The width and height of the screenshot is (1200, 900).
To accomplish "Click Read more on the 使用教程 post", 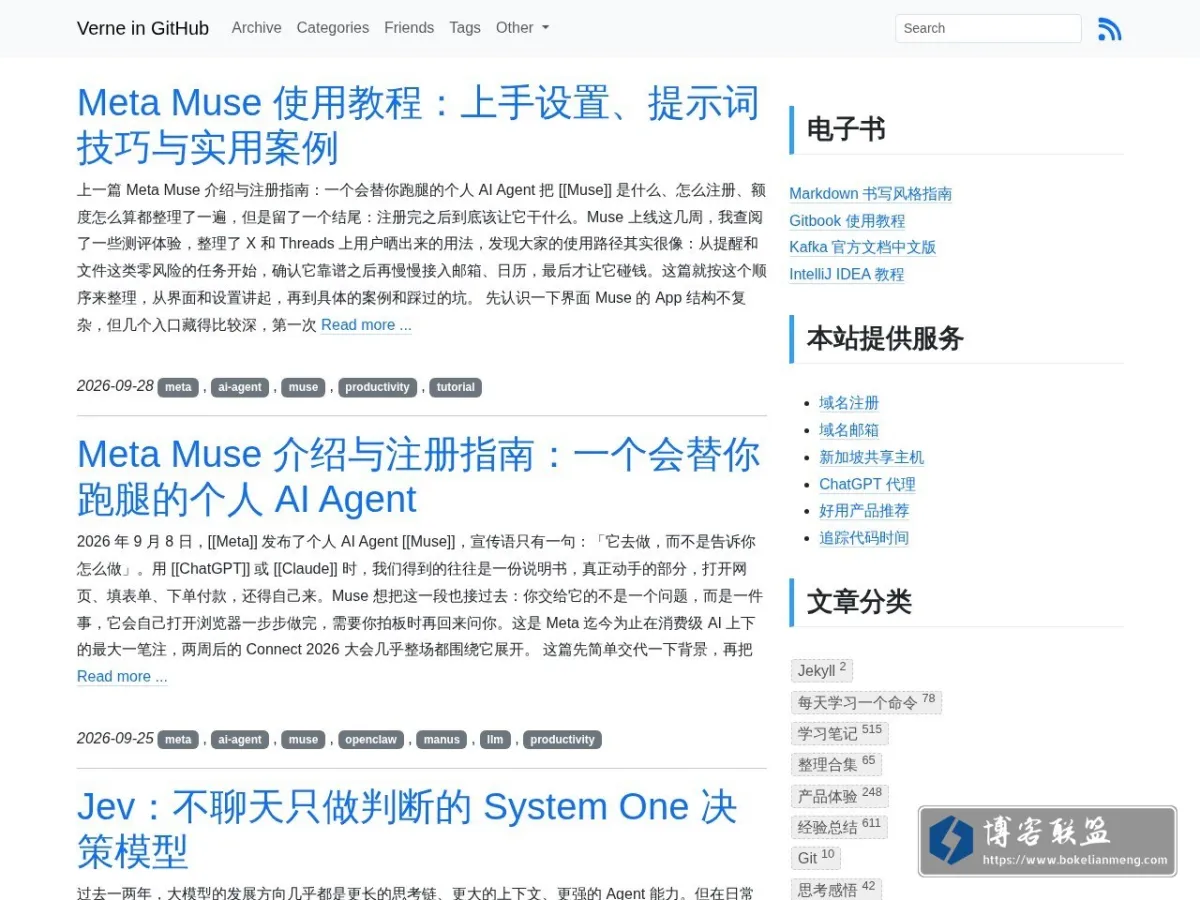I will click(366, 325).
